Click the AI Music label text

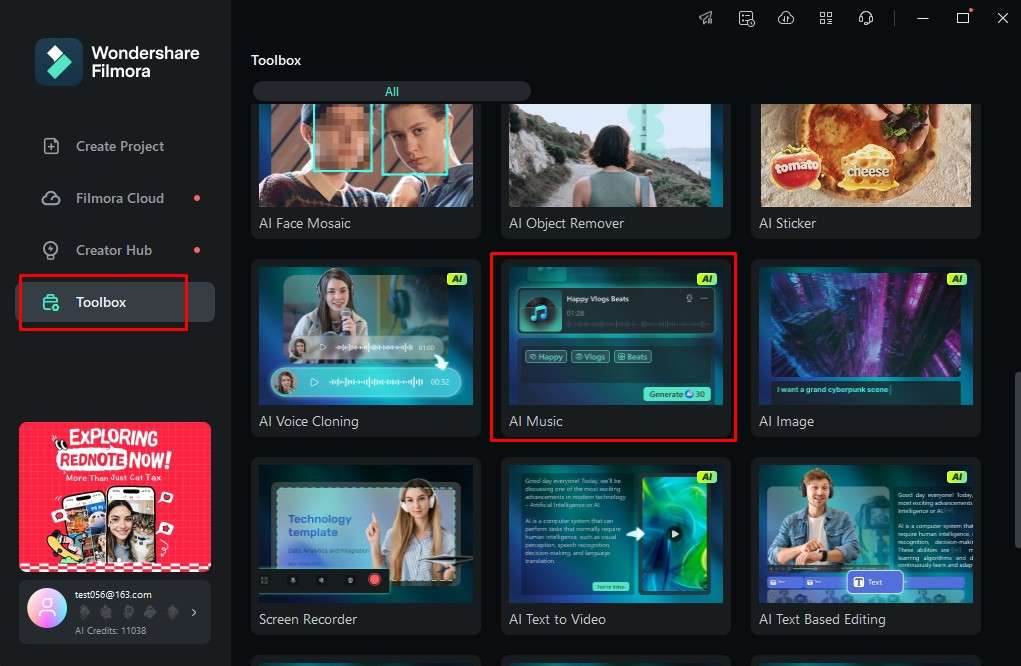535,421
